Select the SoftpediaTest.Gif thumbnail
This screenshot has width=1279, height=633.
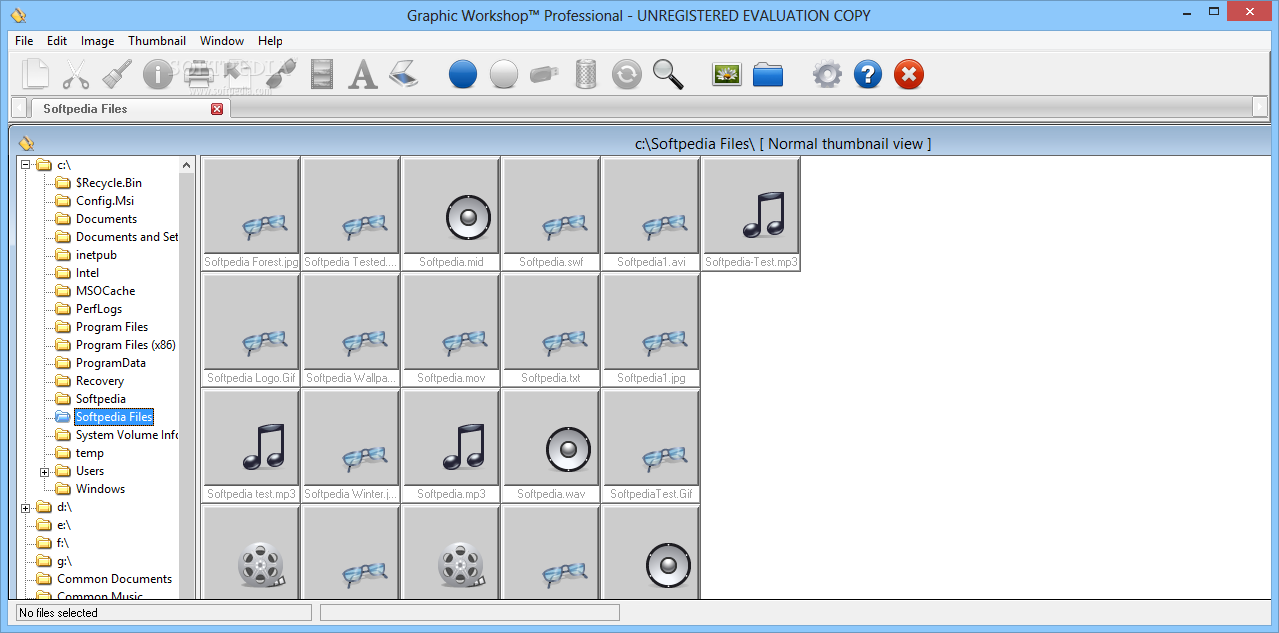tap(651, 446)
